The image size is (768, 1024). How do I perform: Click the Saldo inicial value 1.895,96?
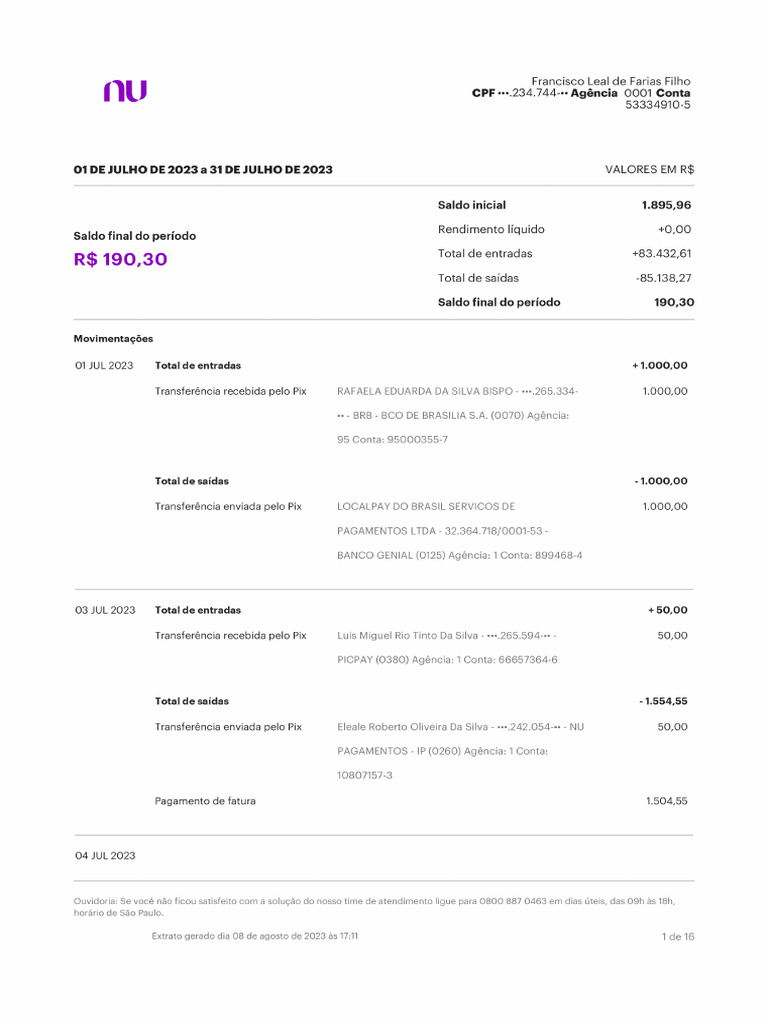tap(666, 205)
